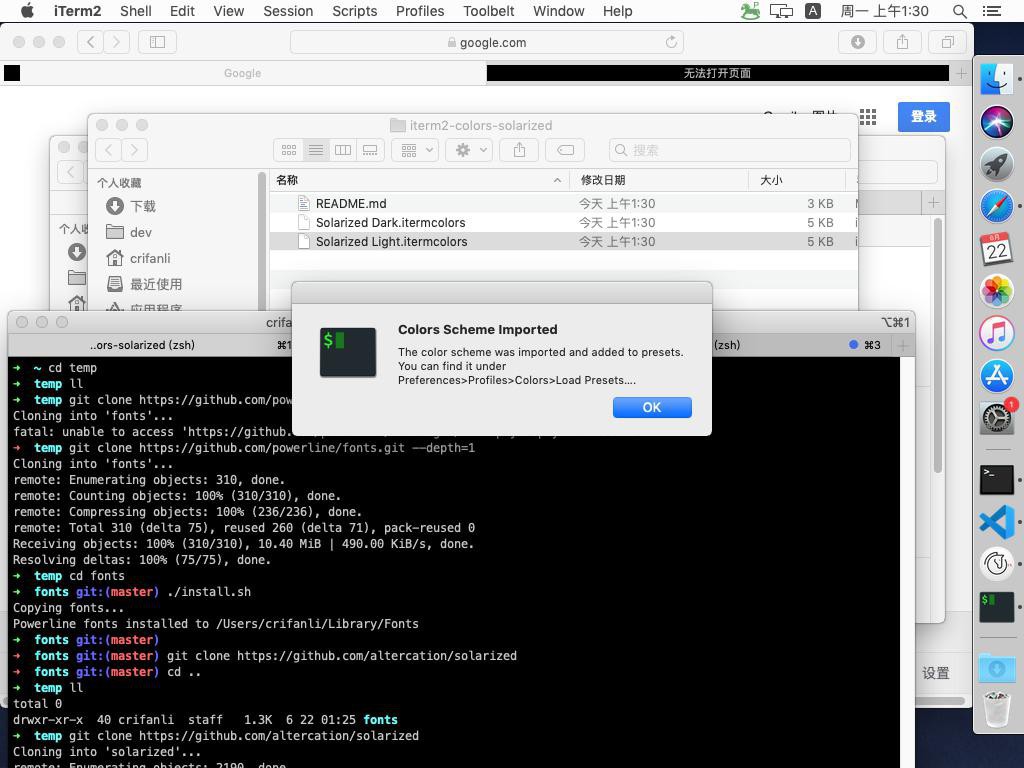1024x768 pixels.
Task: Click the display mirroring menu bar icon
Action: (x=781, y=11)
